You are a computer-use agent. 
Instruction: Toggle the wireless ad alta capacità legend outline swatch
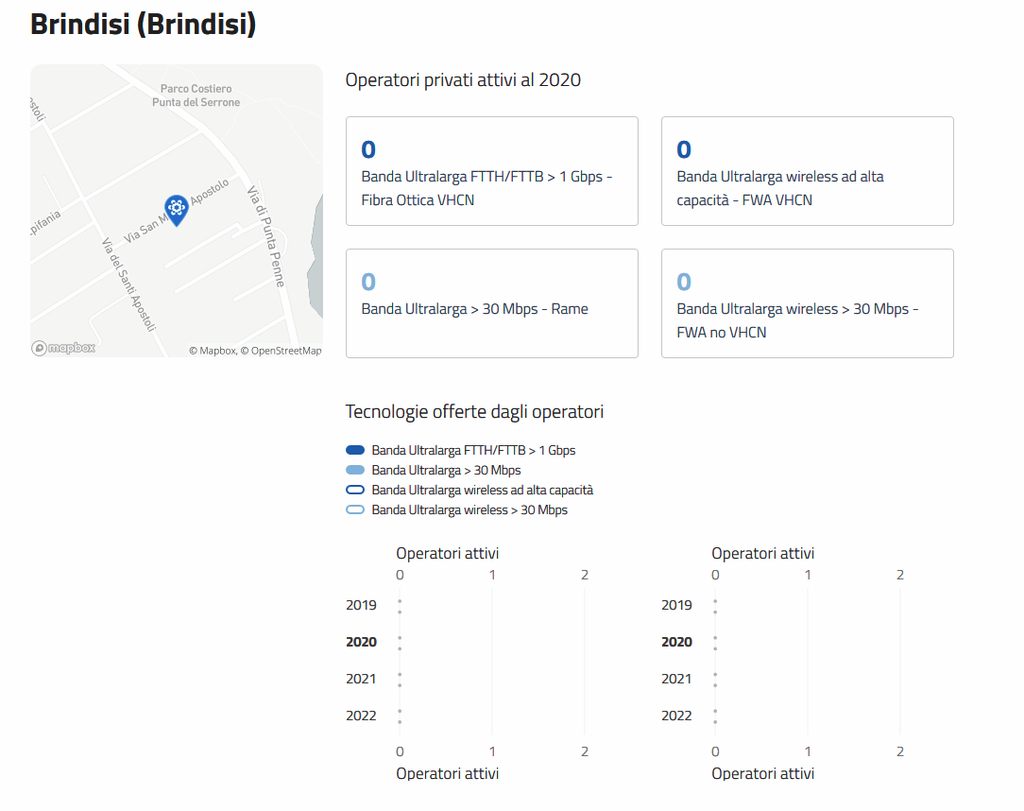pos(355,490)
